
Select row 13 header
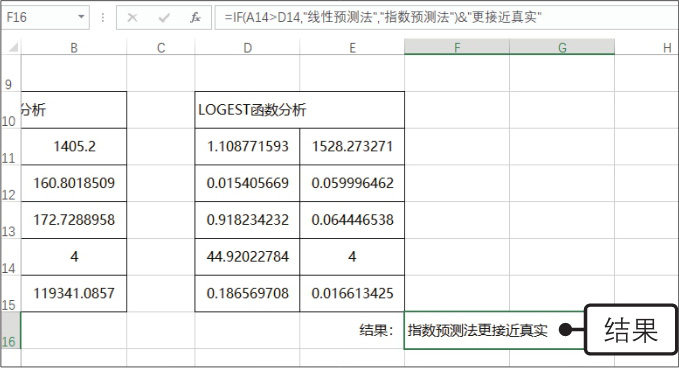pos(10,220)
